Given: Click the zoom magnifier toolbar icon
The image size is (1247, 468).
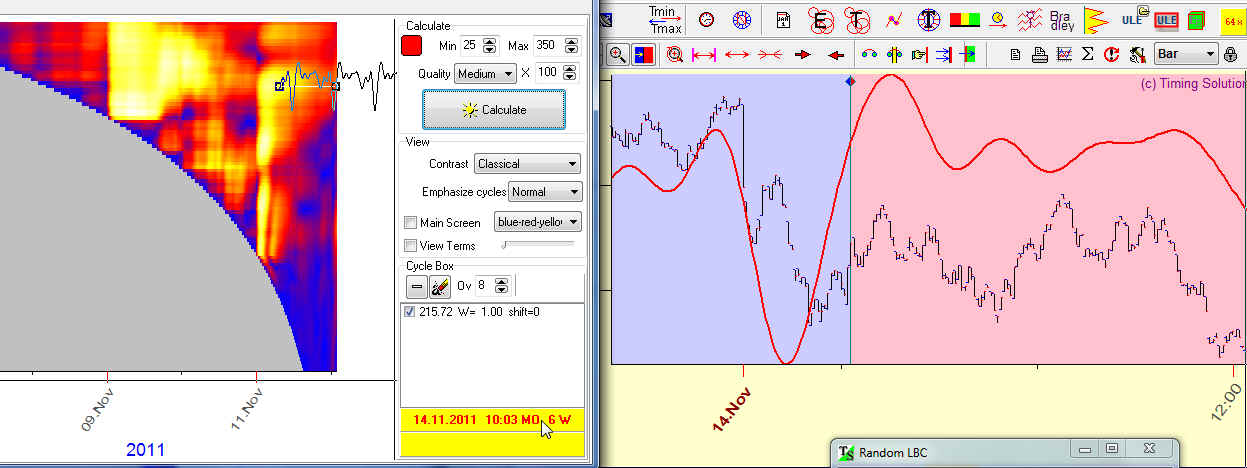Looking at the screenshot, I should [x=618, y=55].
